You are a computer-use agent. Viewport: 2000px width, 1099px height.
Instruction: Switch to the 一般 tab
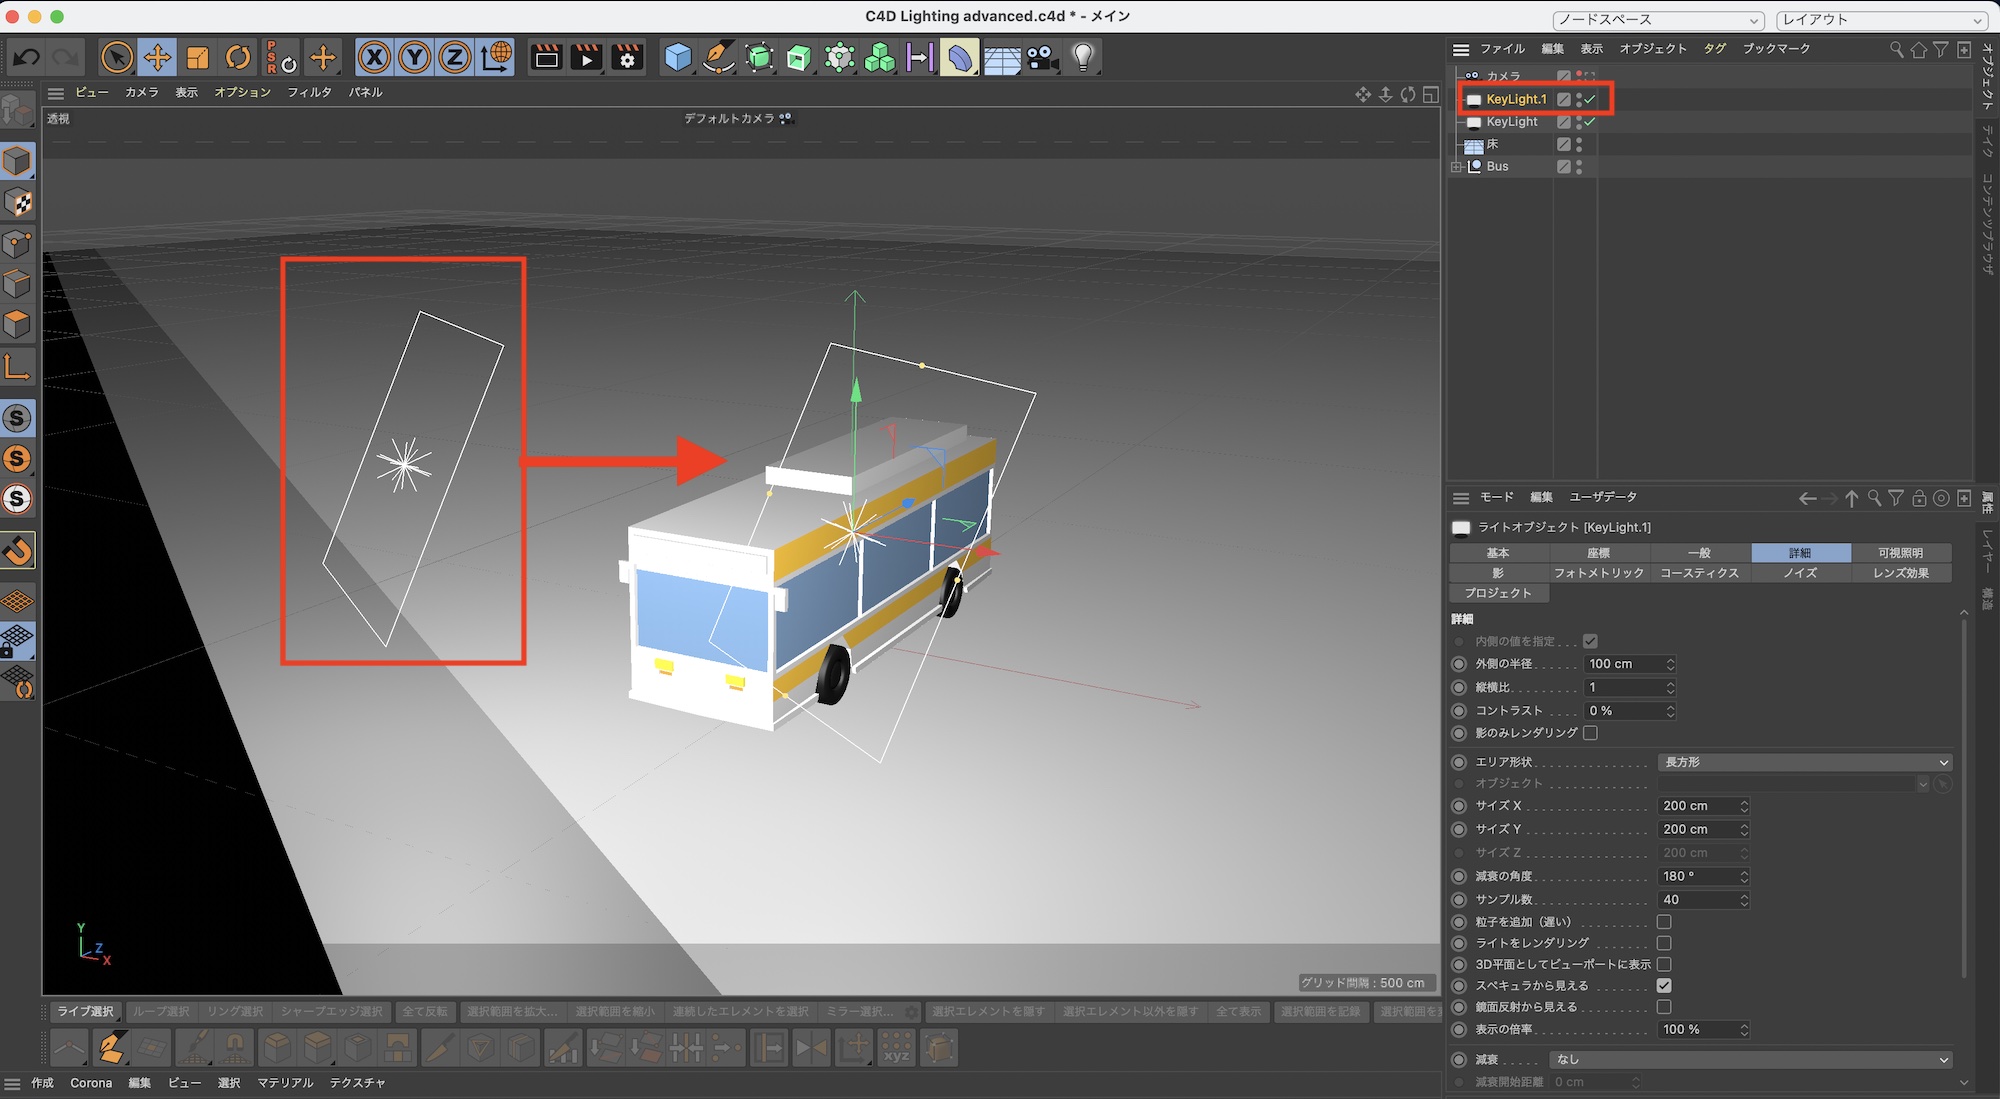[1699, 553]
